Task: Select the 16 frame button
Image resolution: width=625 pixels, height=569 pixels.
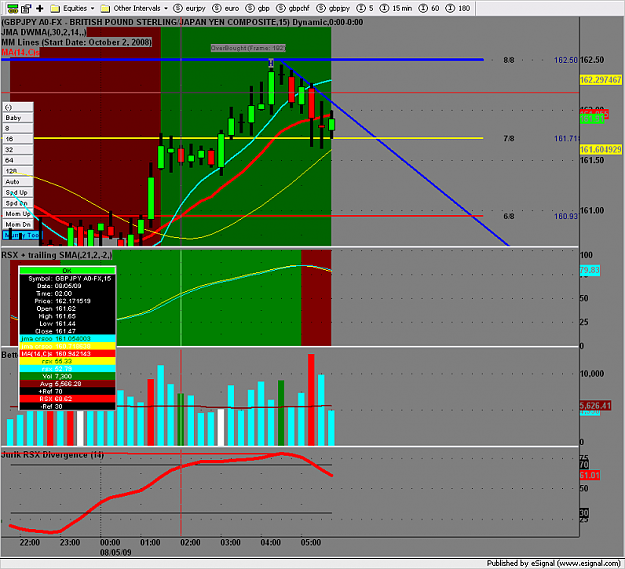Action: click(18, 139)
